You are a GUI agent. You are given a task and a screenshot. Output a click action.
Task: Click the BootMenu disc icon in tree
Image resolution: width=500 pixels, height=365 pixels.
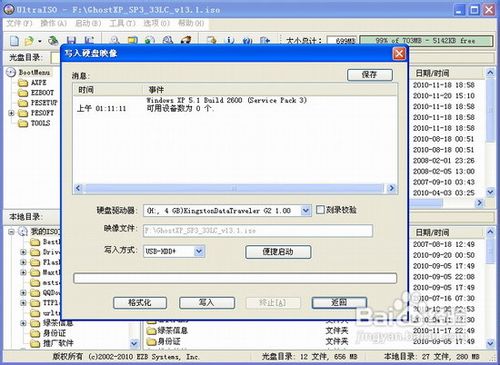coord(11,72)
